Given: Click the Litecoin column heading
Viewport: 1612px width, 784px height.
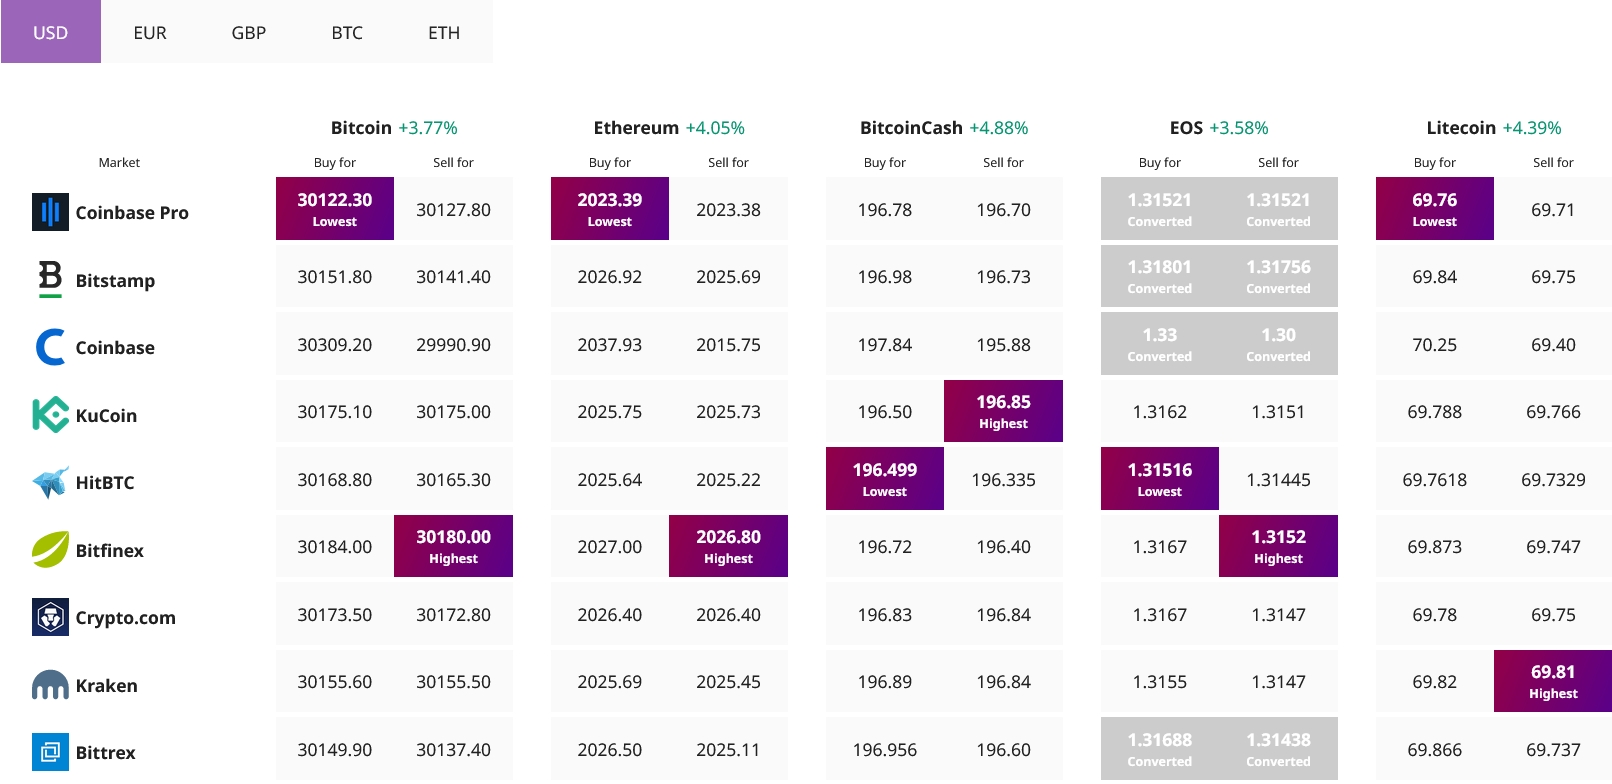Looking at the screenshot, I should [1461, 127].
